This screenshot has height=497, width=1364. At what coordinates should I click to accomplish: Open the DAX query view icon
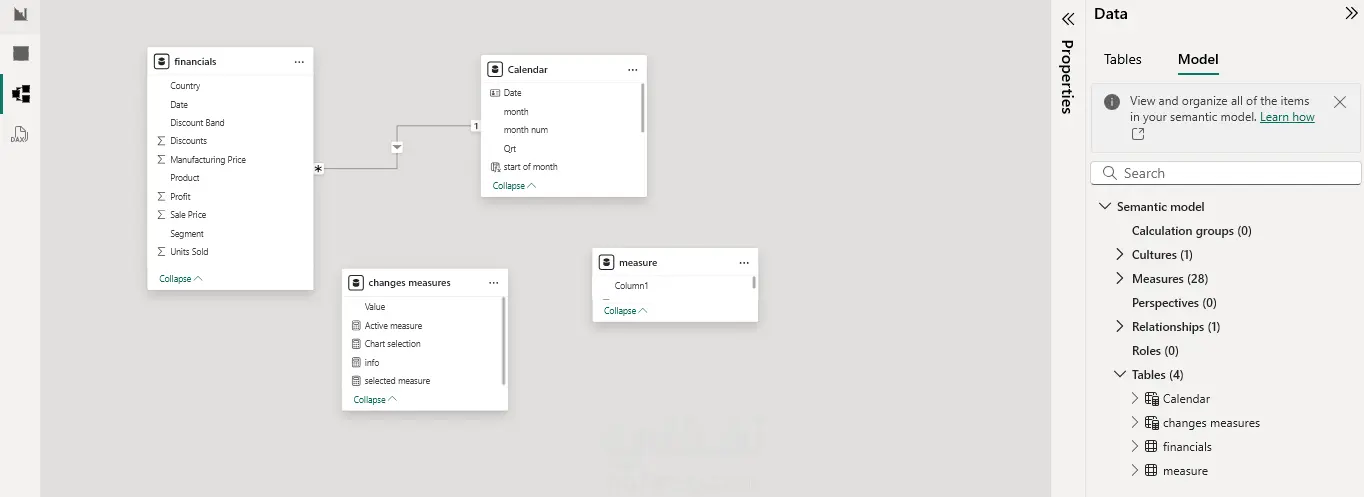pyautogui.click(x=19, y=134)
